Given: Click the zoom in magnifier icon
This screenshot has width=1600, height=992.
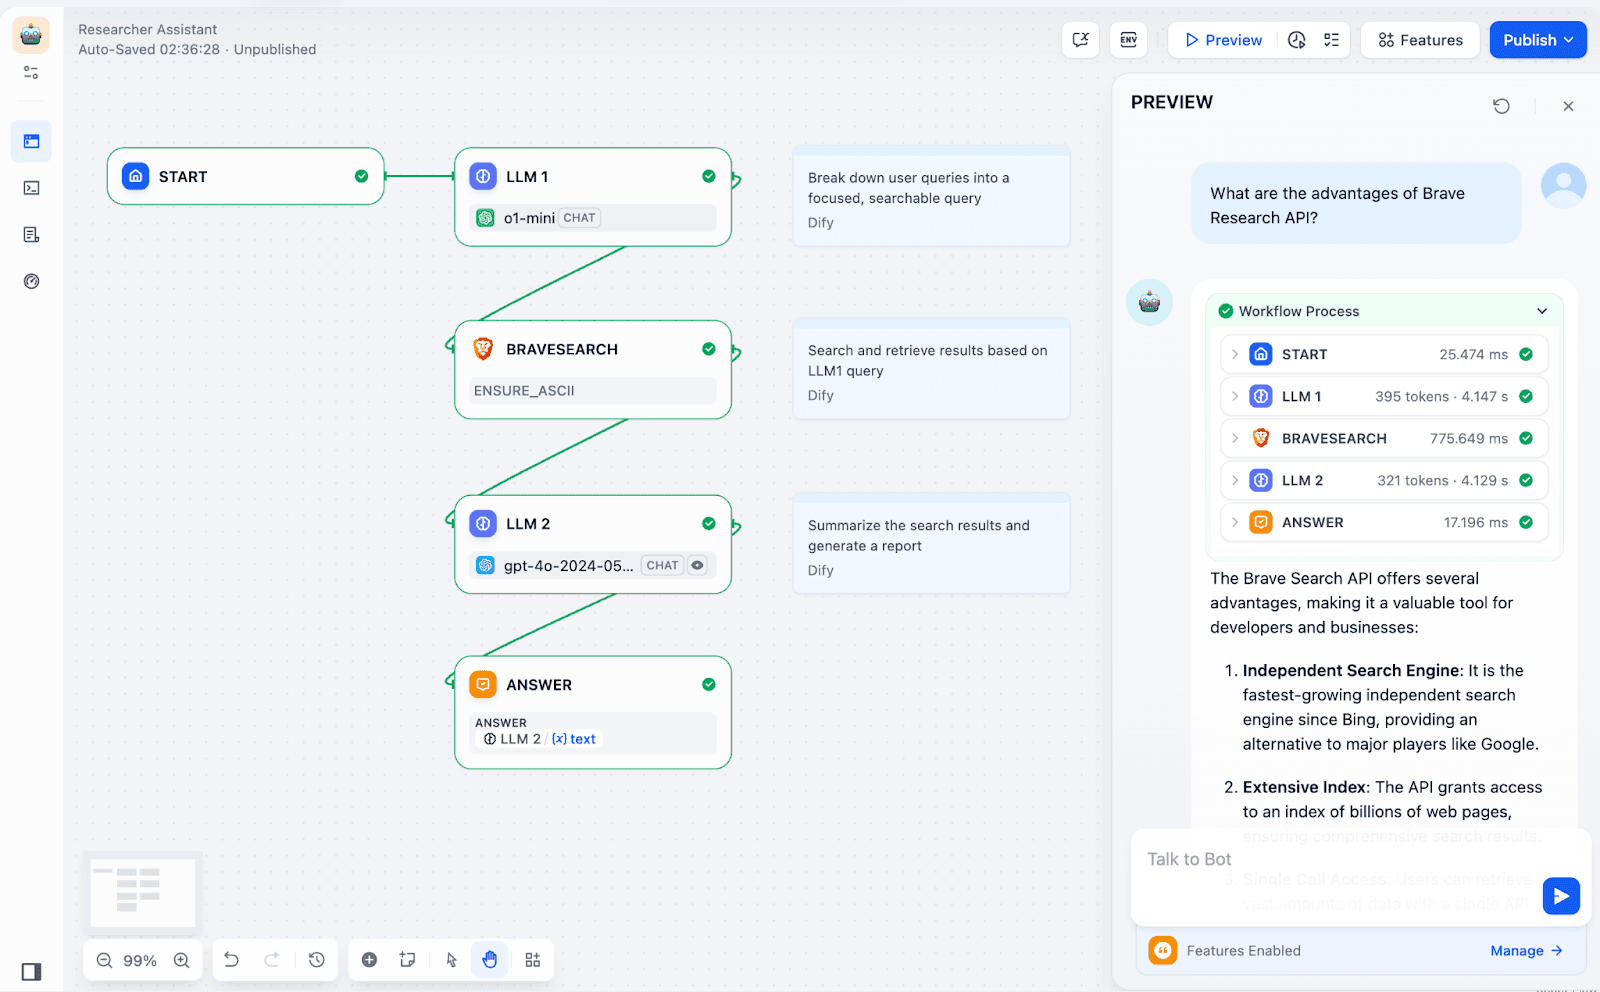Looking at the screenshot, I should click(x=181, y=960).
